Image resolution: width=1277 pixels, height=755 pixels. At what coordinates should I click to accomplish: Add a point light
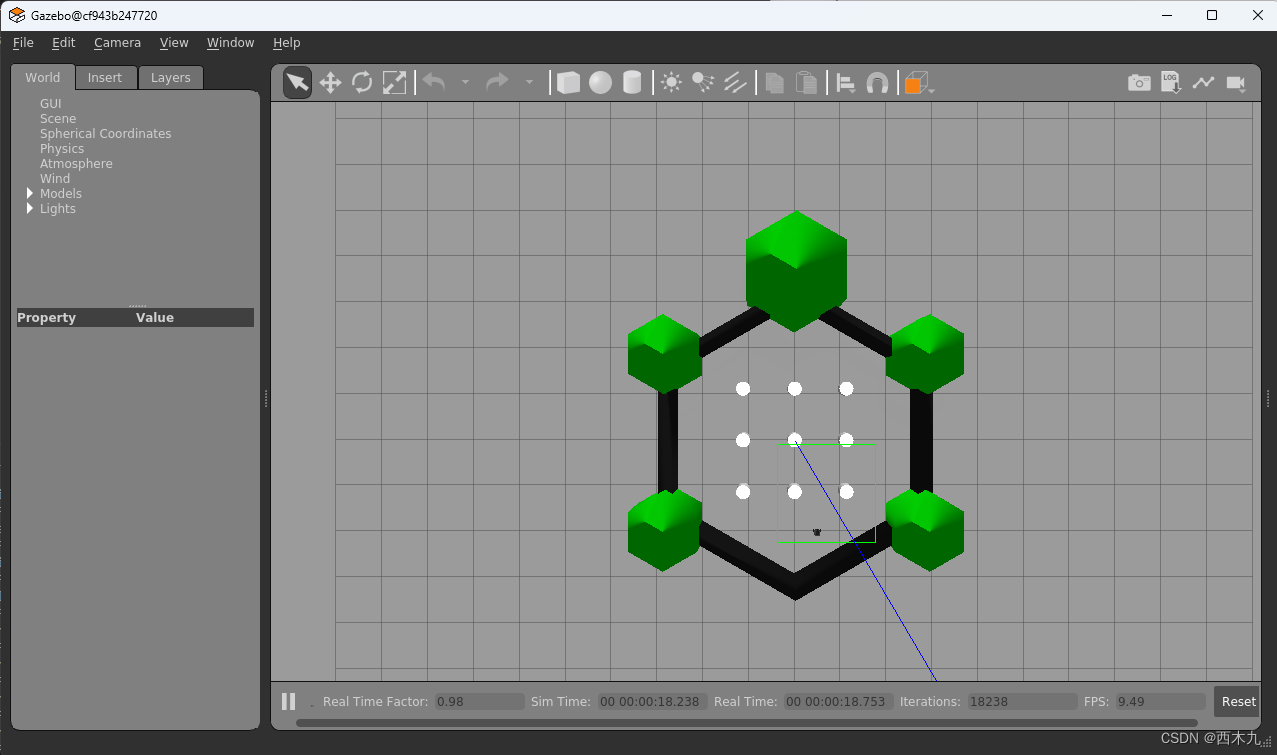671,83
